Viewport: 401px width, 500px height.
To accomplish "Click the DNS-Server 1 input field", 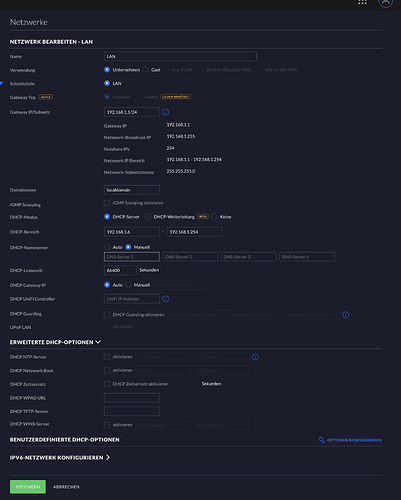I will pos(132,257).
